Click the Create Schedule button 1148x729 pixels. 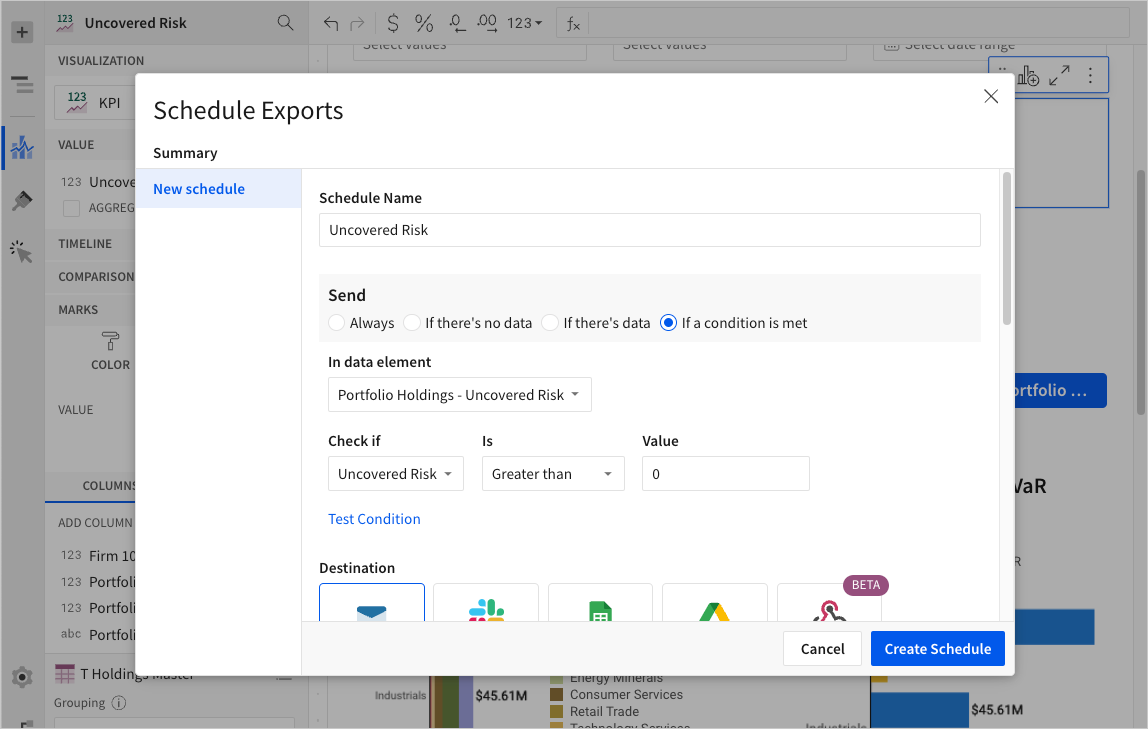click(937, 649)
